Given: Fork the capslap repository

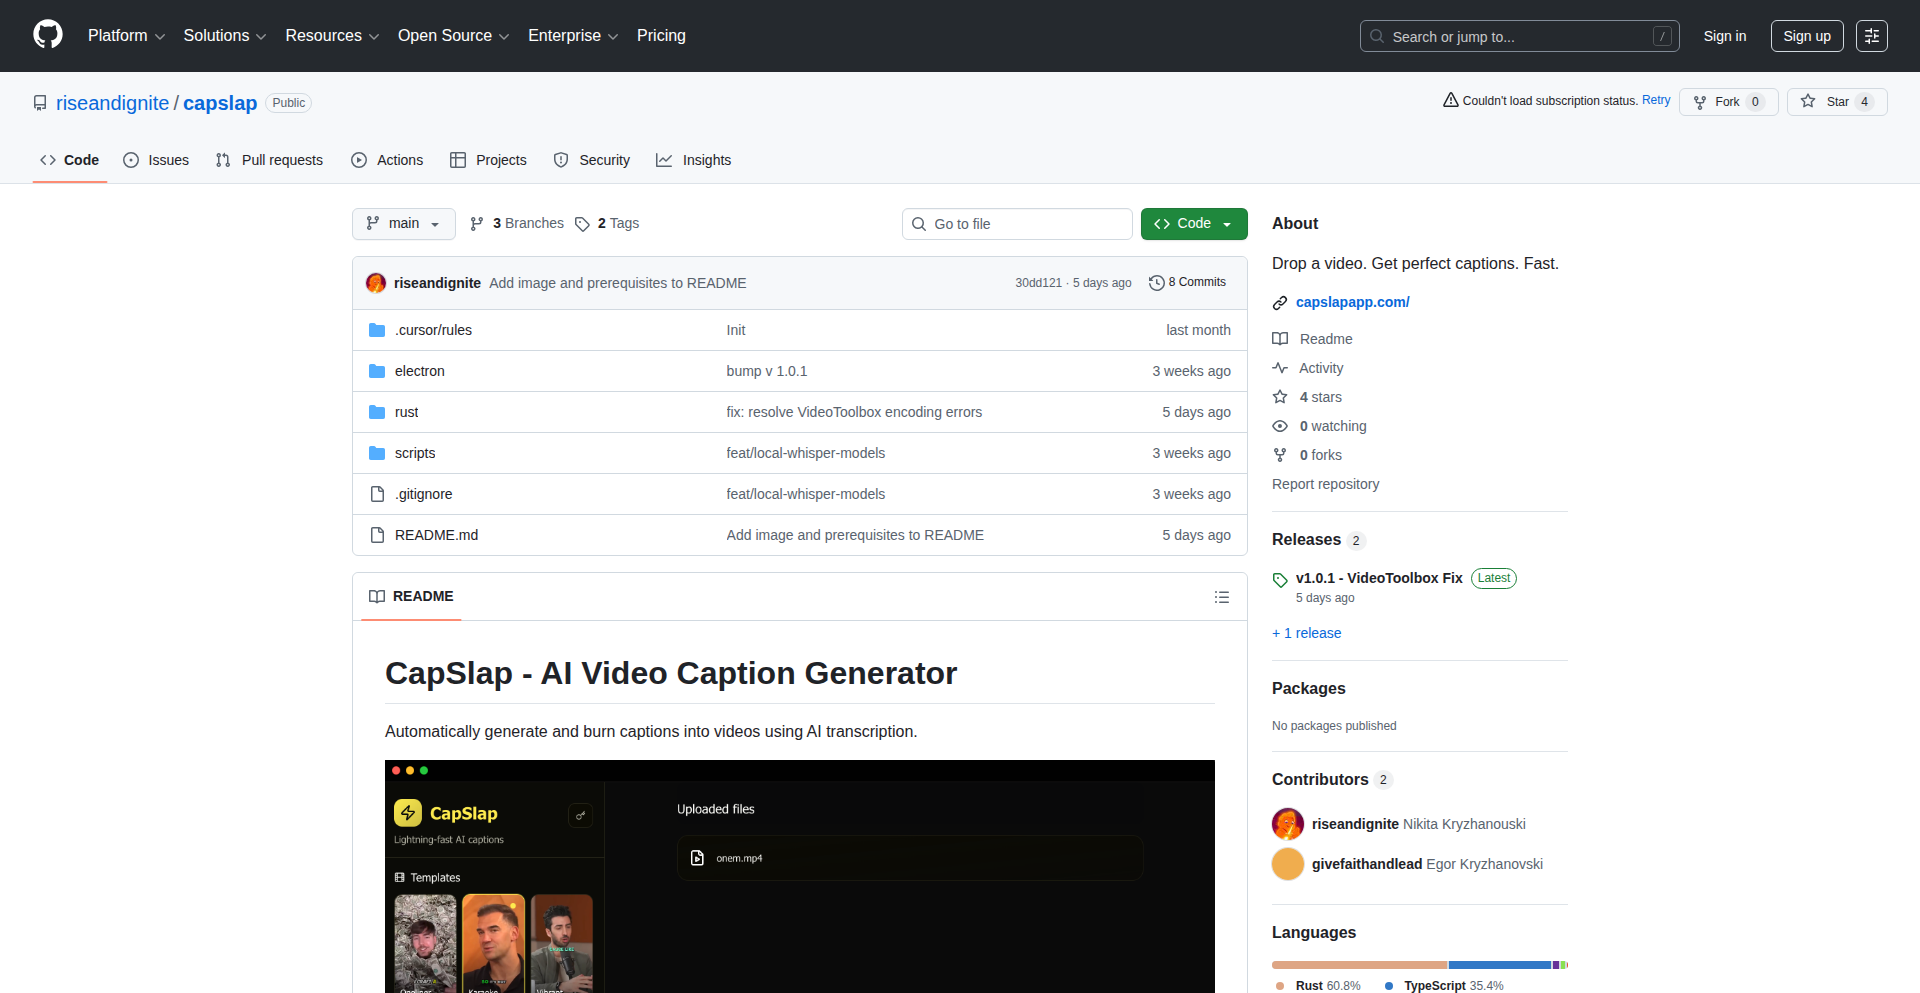Looking at the screenshot, I should point(1727,102).
